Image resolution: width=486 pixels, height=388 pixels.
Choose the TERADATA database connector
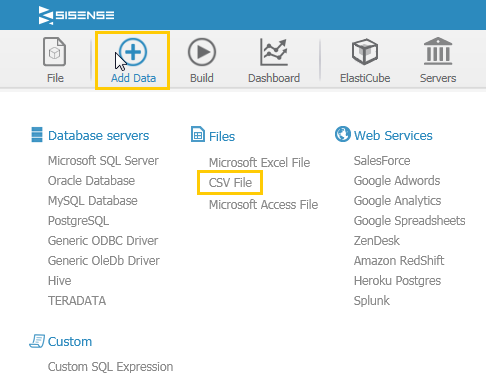[x=77, y=301]
